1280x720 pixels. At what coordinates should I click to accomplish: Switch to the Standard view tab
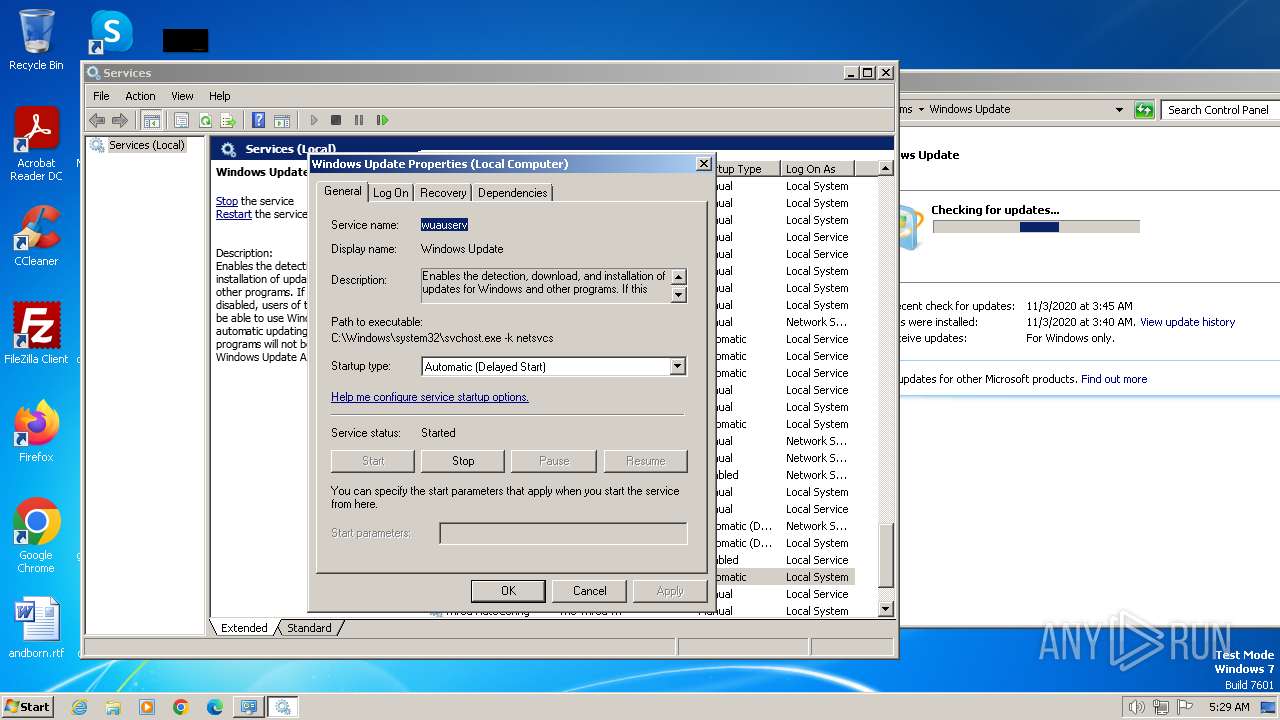(x=309, y=628)
